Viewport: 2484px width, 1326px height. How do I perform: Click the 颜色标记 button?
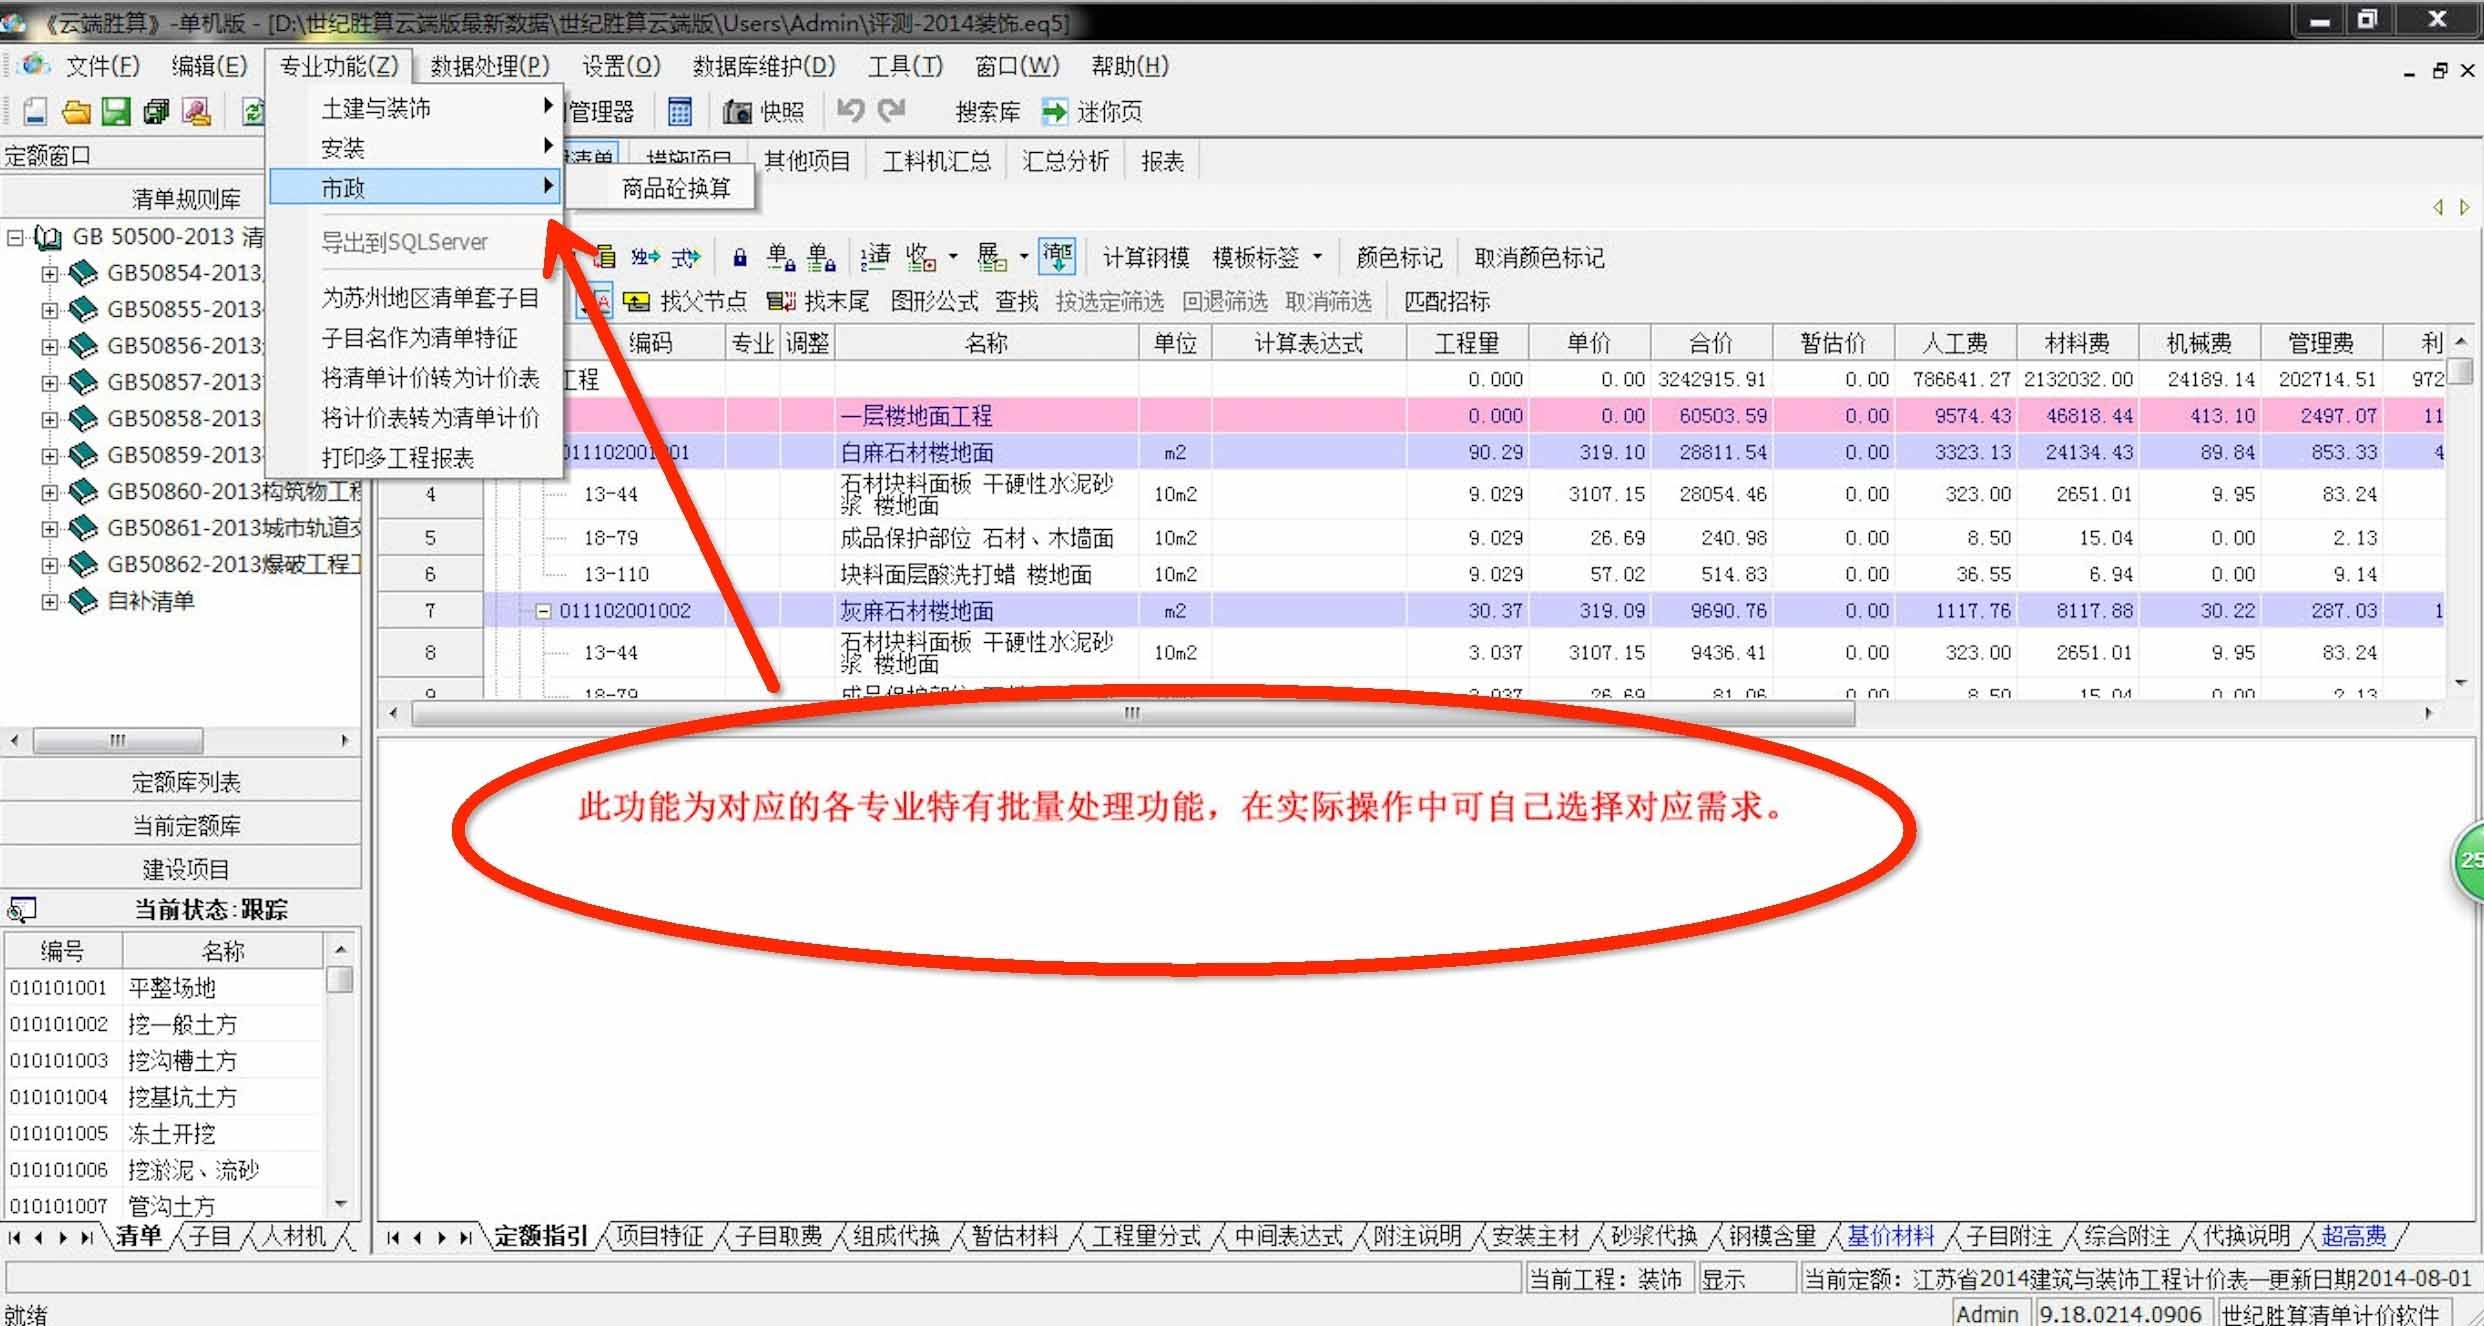tap(1399, 258)
